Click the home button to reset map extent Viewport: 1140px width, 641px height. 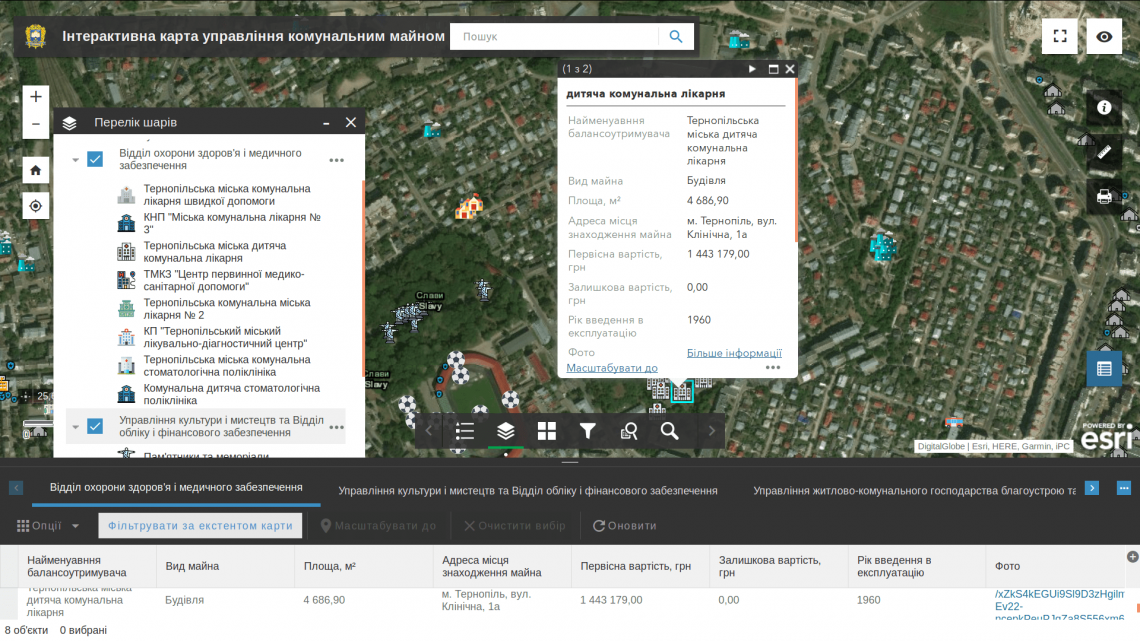coord(35,169)
